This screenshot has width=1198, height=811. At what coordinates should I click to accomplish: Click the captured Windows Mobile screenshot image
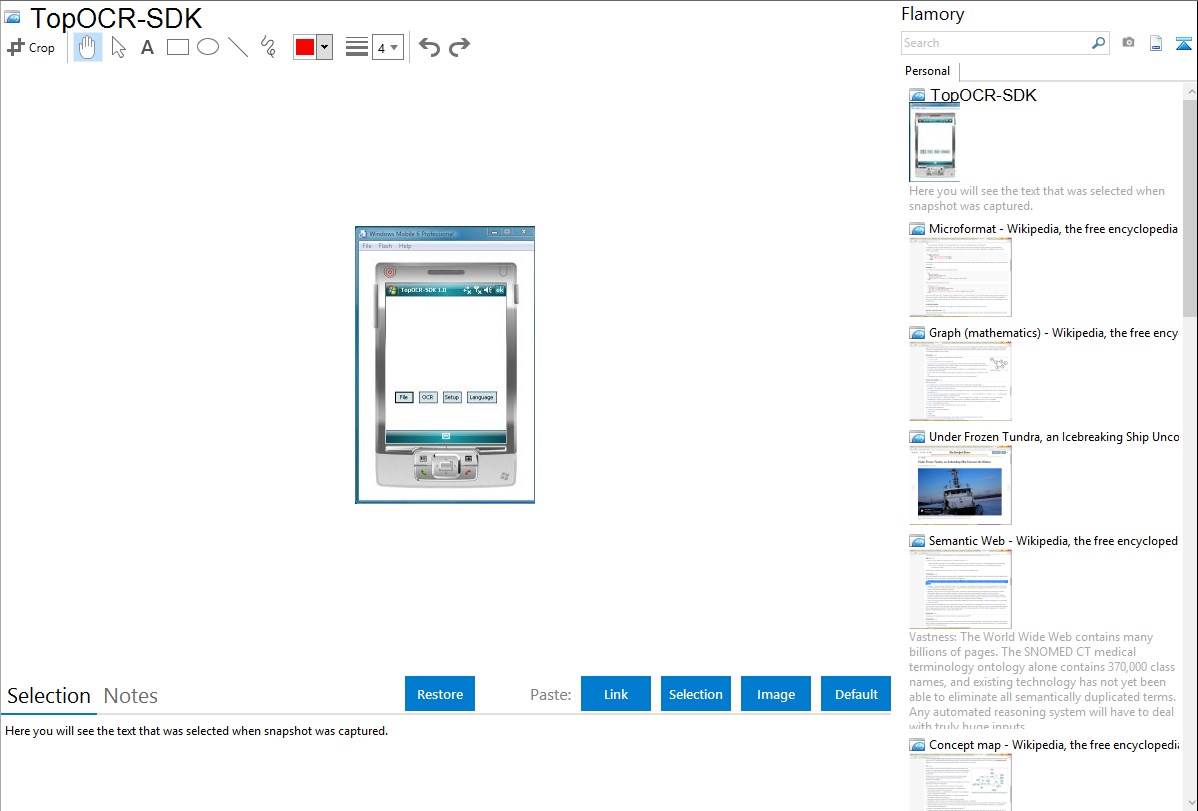[445, 365]
